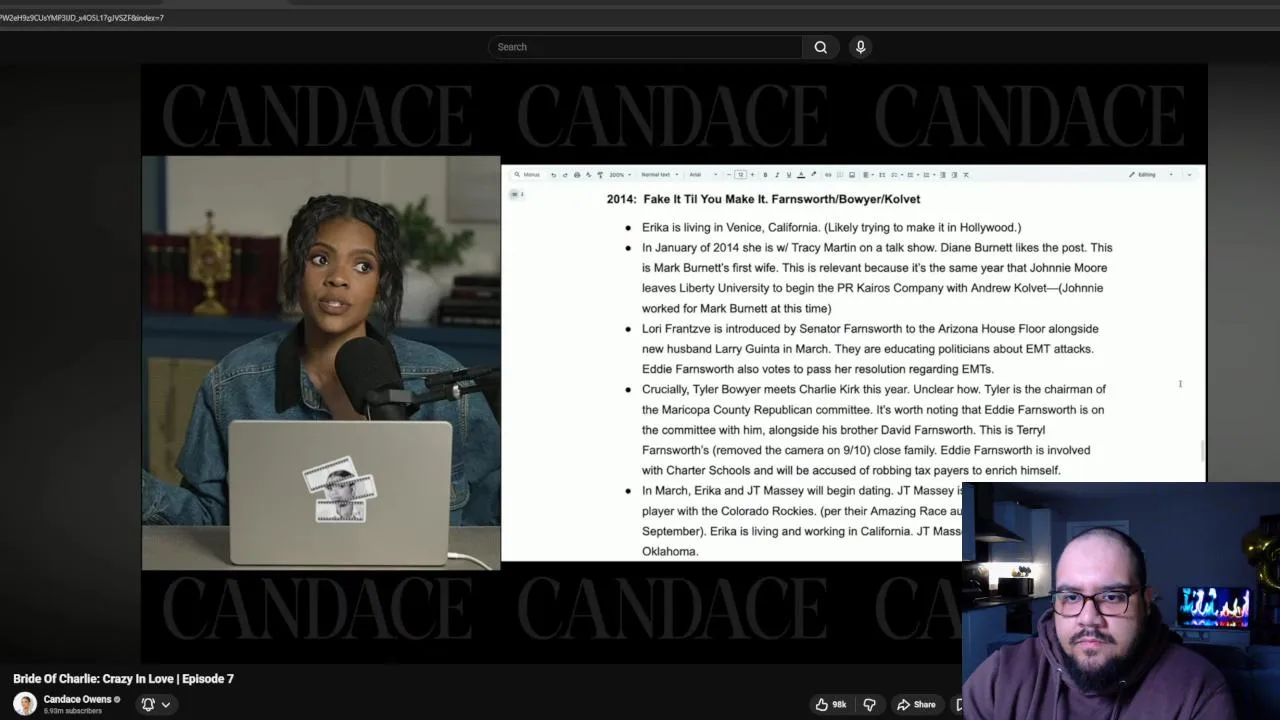The image size is (1280, 720).
Task: Click the line spacing icon
Action: tap(882, 175)
